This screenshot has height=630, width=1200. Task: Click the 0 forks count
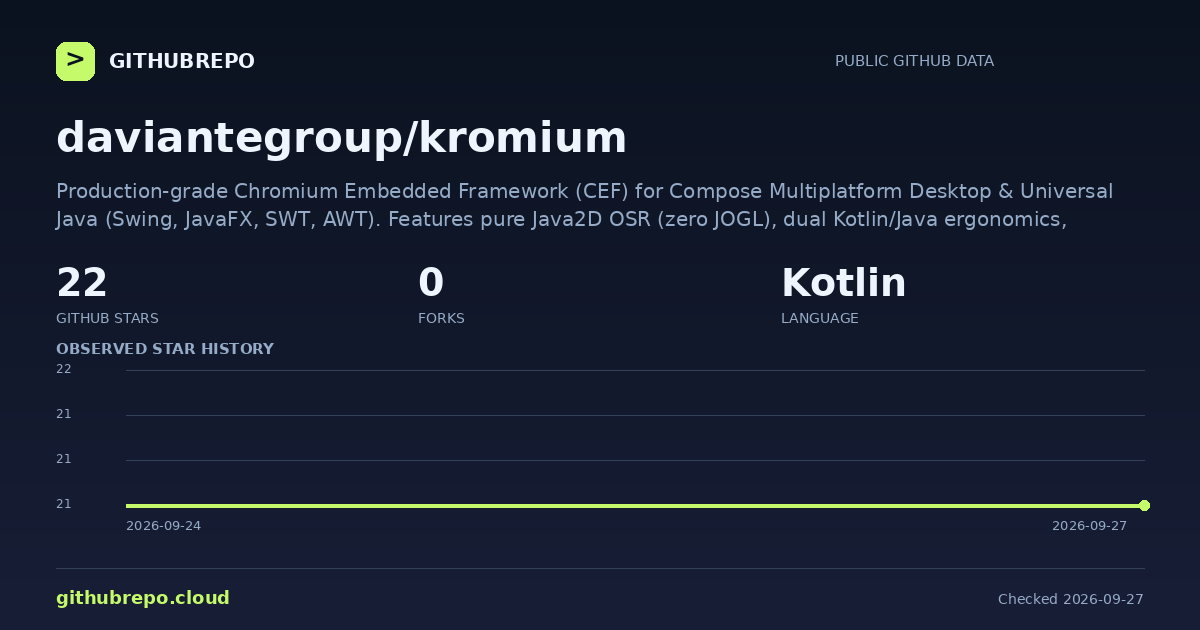[431, 283]
